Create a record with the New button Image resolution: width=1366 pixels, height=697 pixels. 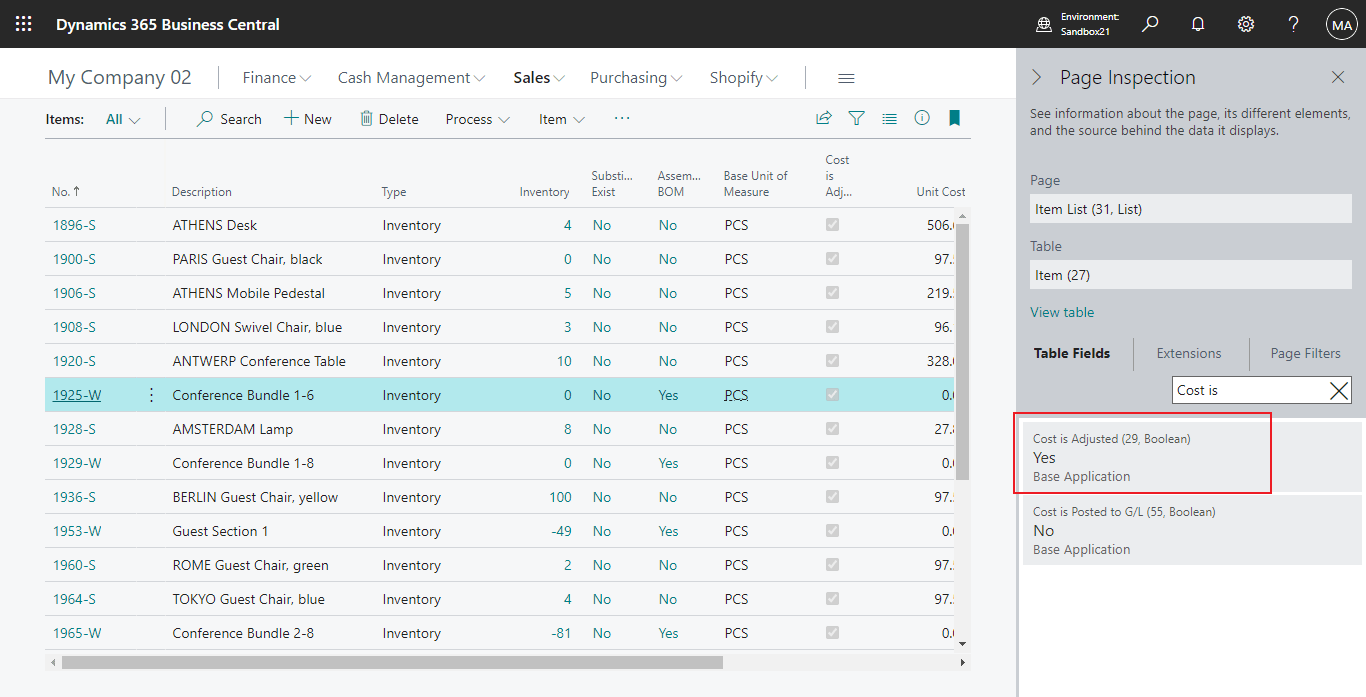[308, 118]
